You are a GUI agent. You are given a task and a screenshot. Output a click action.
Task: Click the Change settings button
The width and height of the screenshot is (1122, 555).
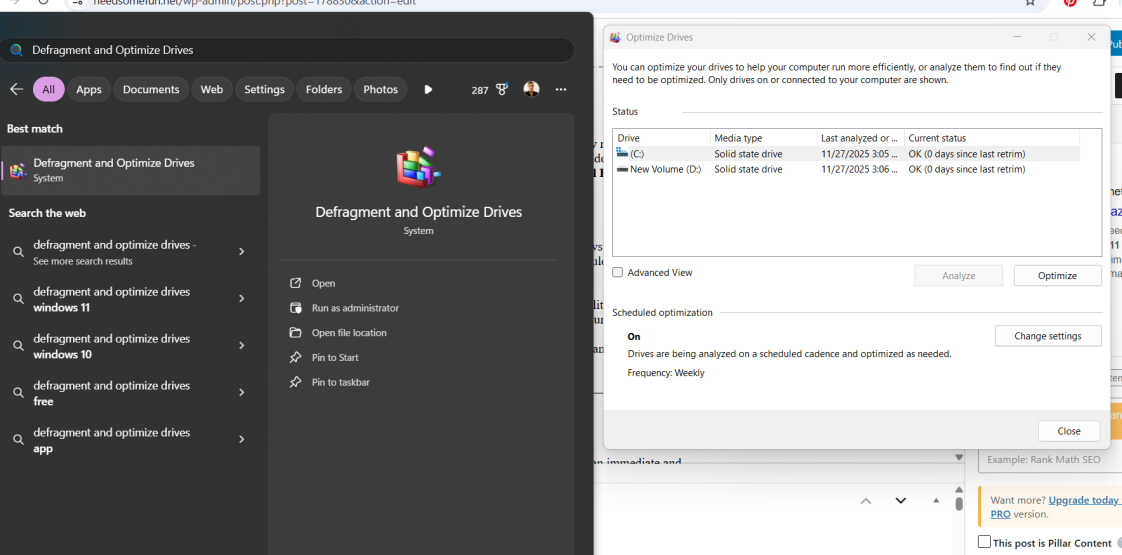[1048, 335]
